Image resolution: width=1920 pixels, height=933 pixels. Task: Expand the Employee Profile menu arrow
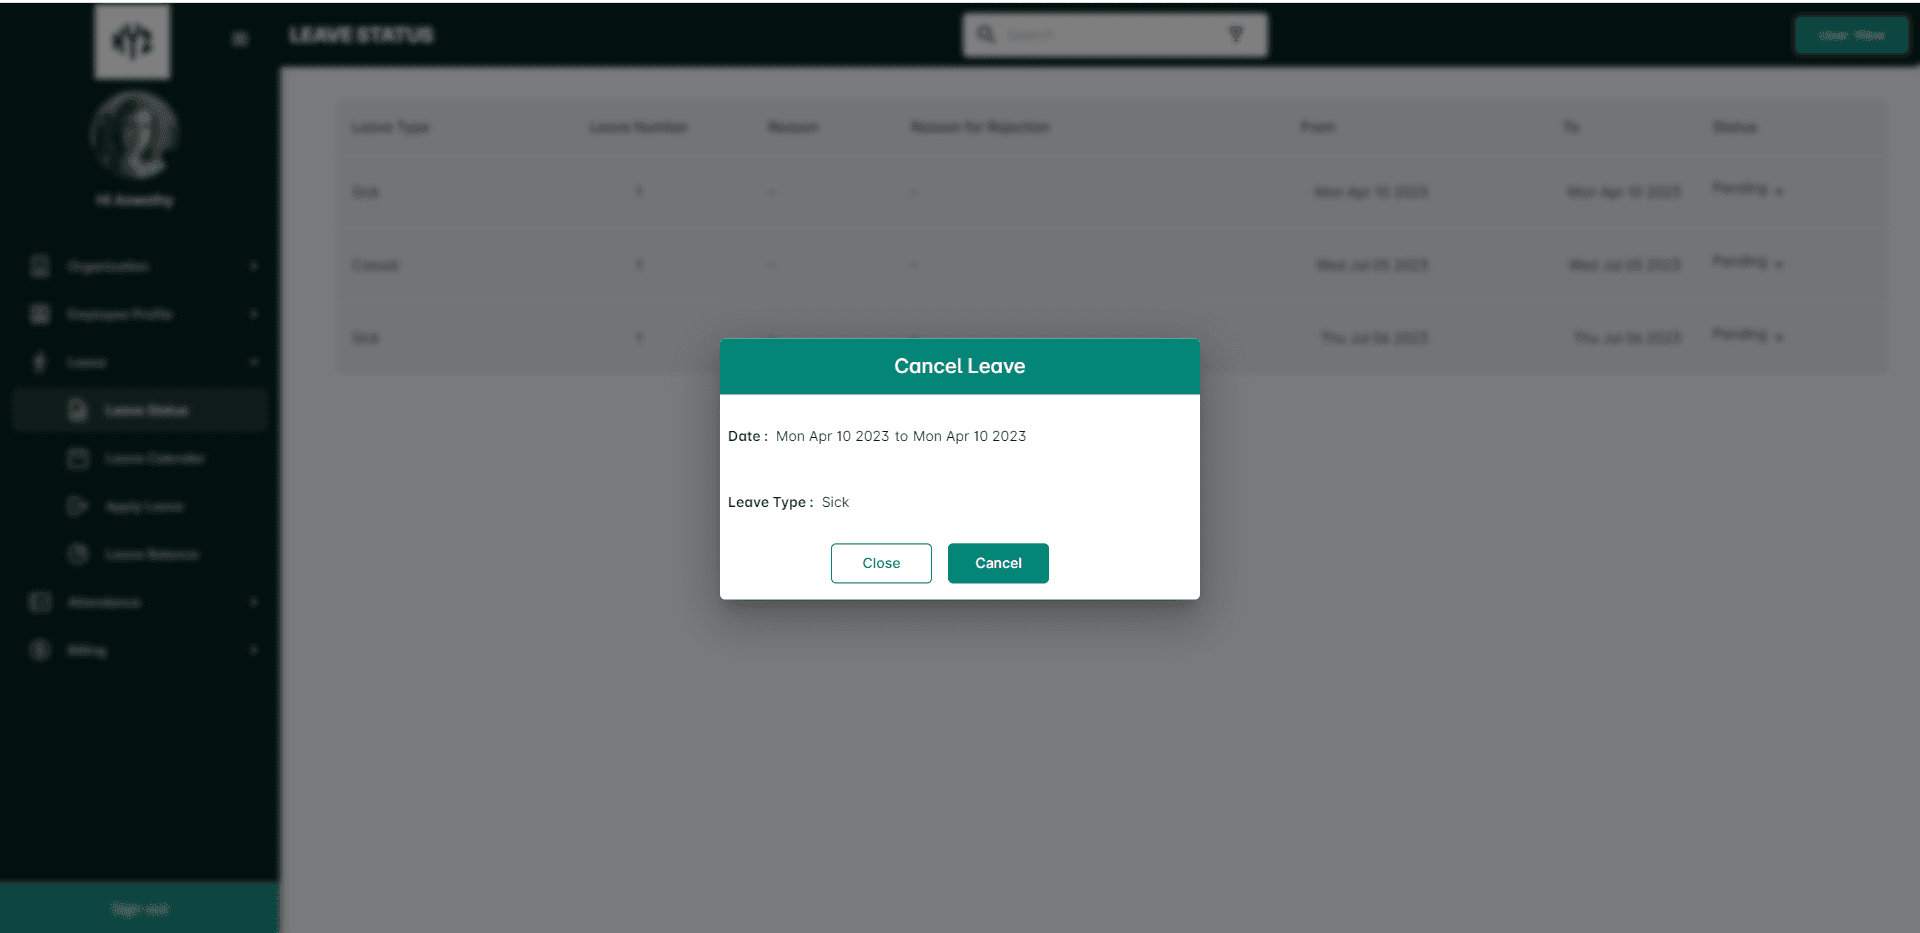pos(253,314)
